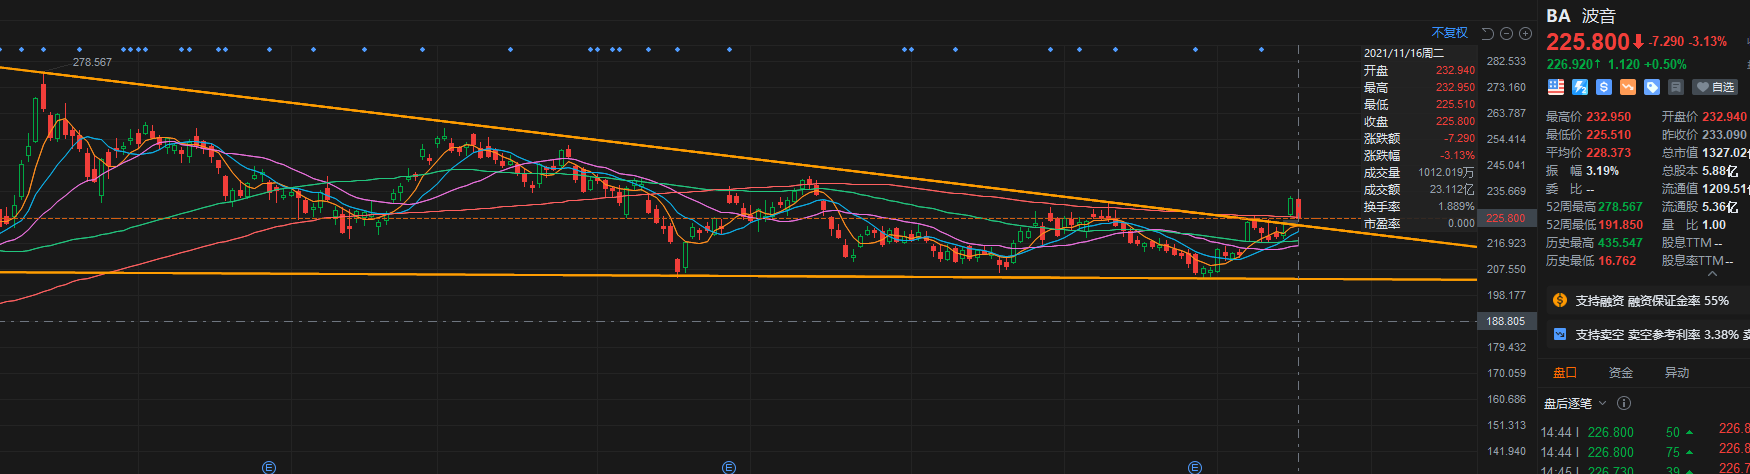Click the blue price tag icon
The height and width of the screenshot is (474, 1750).
click(1652, 87)
